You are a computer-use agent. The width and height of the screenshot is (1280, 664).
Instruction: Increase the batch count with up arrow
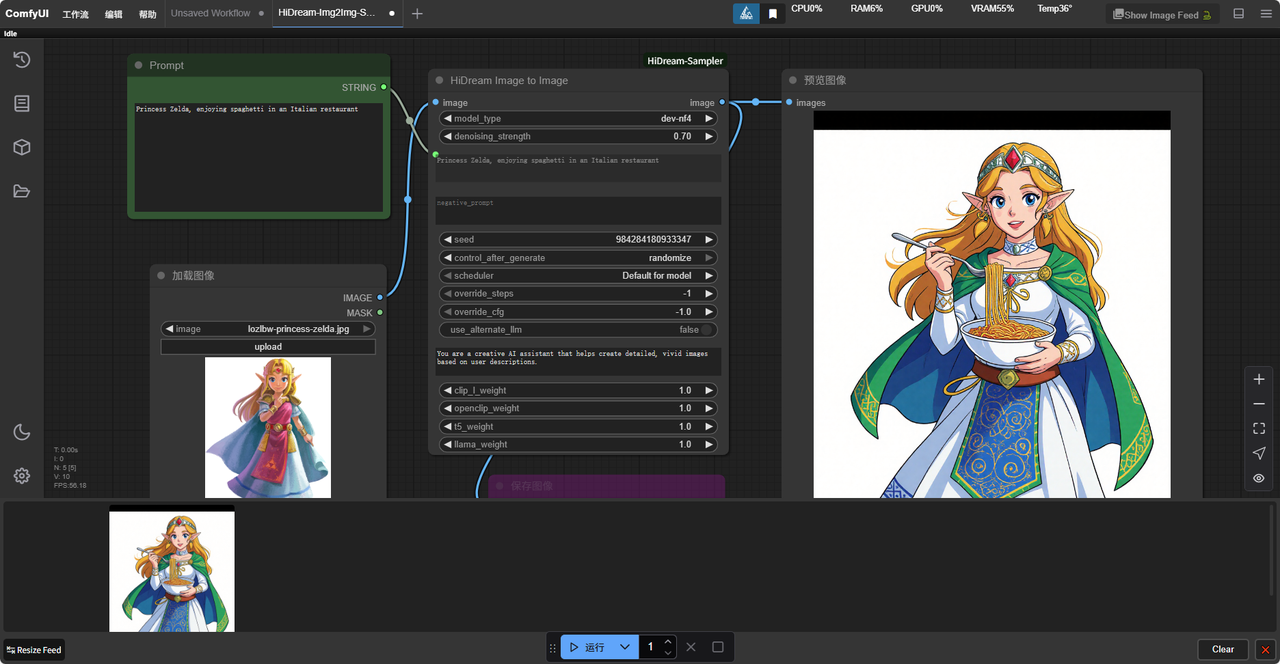(x=669, y=641)
